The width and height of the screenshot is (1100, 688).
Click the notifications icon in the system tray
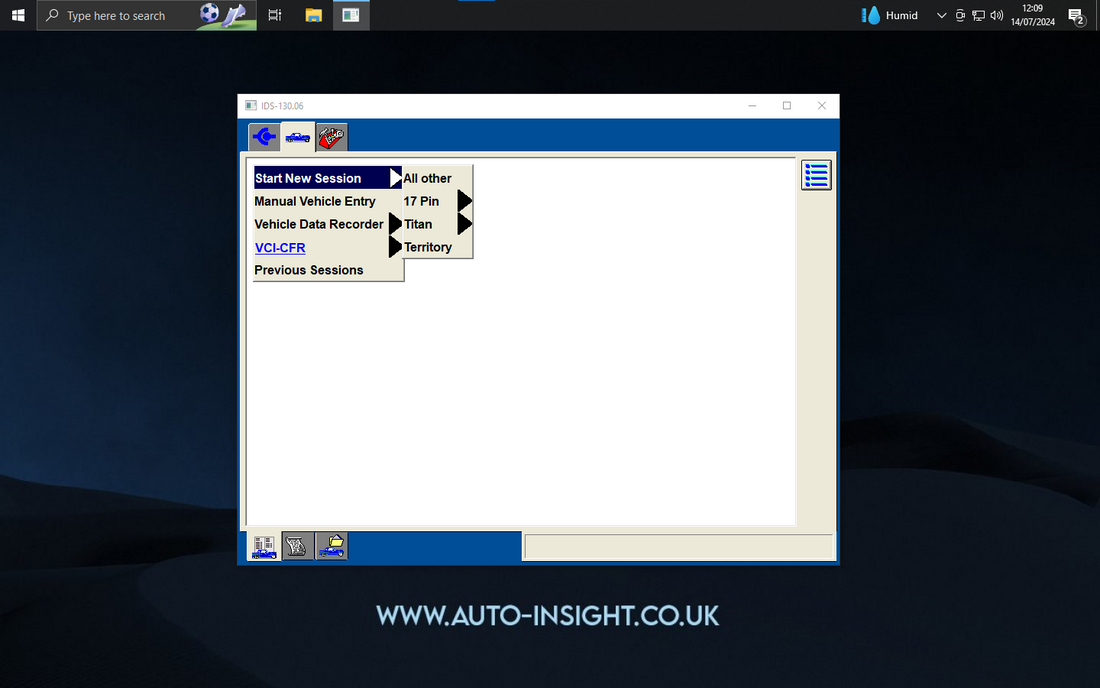pyautogui.click(x=1076, y=15)
